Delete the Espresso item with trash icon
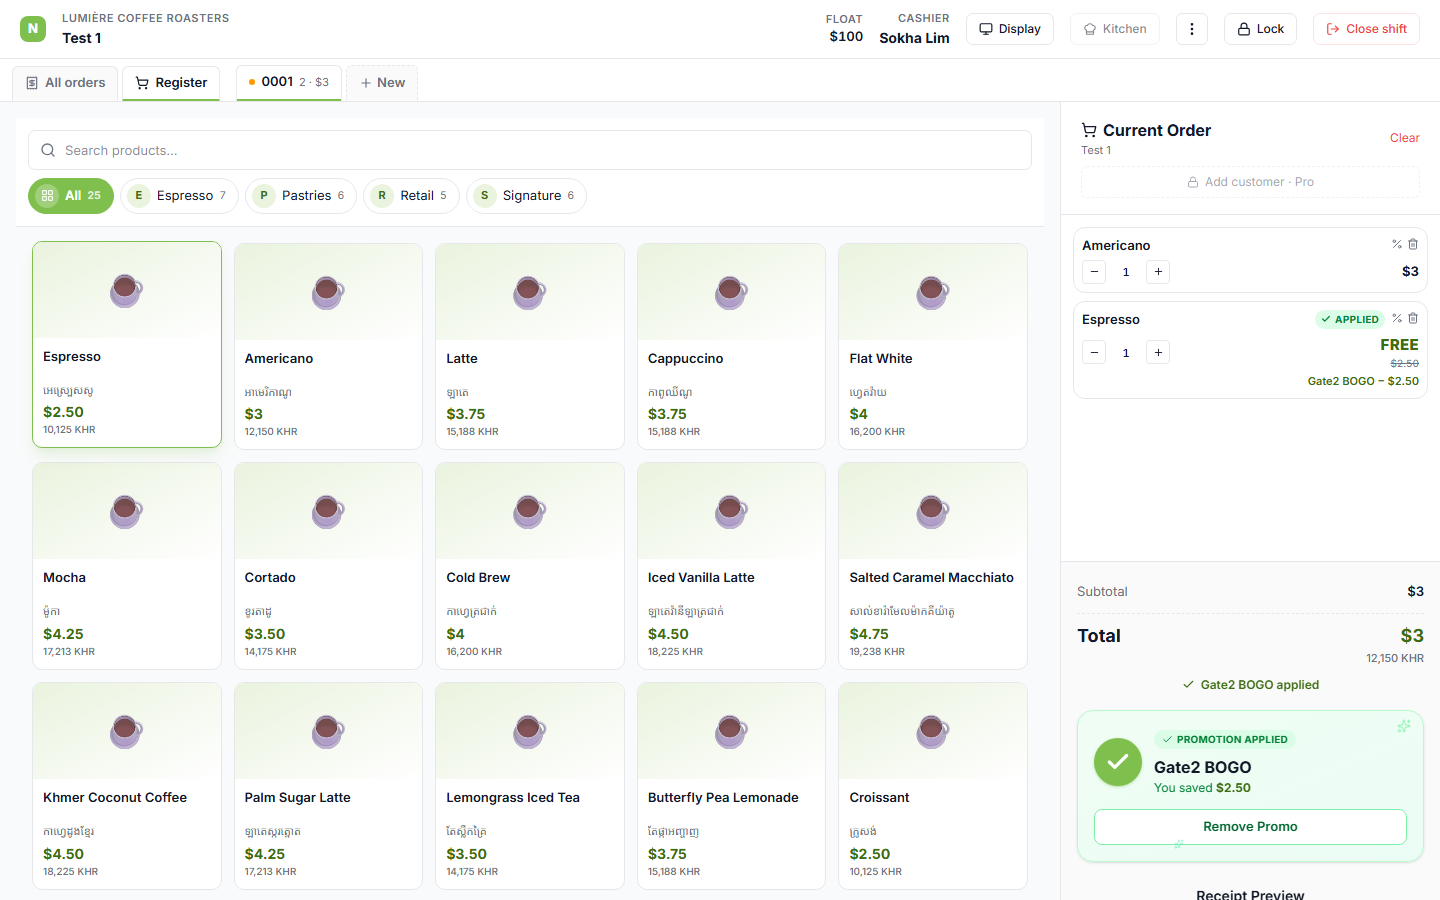Image resolution: width=1440 pixels, height=900 pixels. coord(1413,318)
